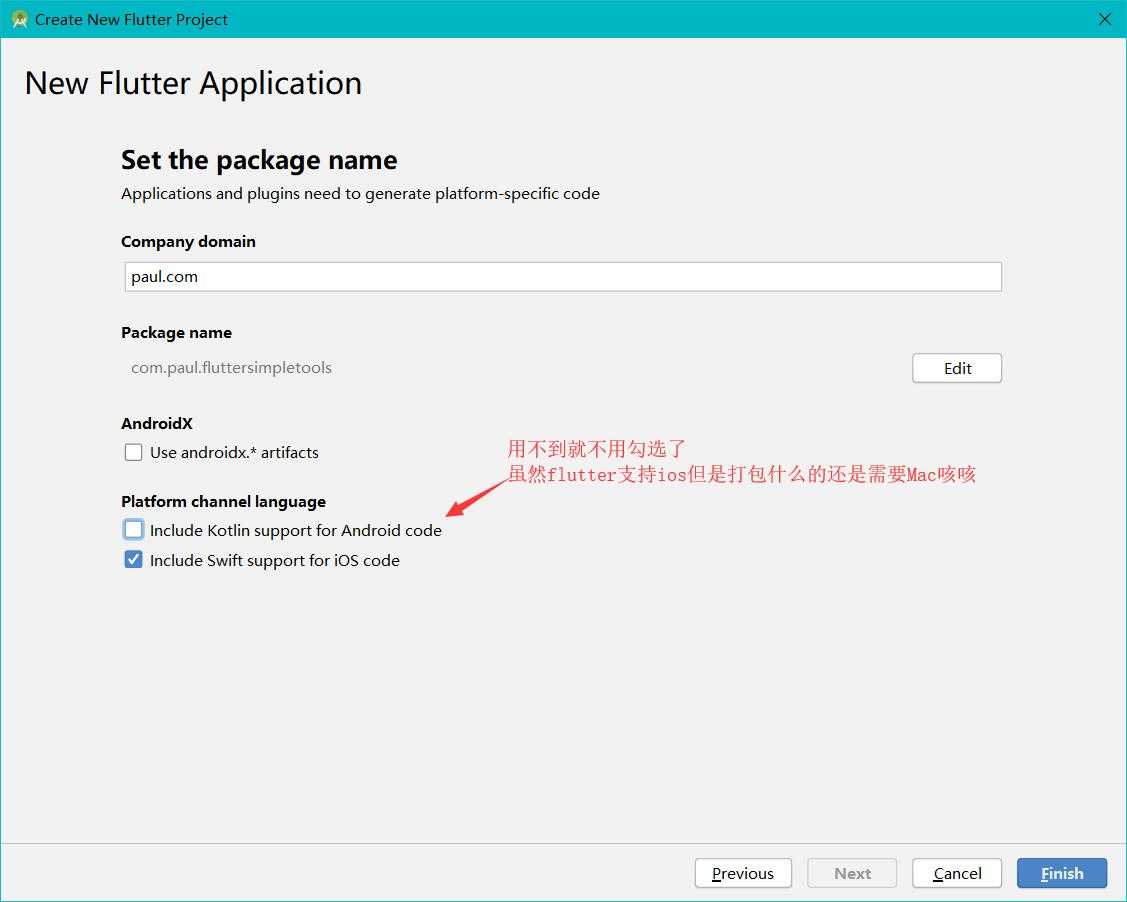This screenshot has width=1127, height=902.
Task: Click the 'Company domain' label
Action: click(x=188, y=241)
